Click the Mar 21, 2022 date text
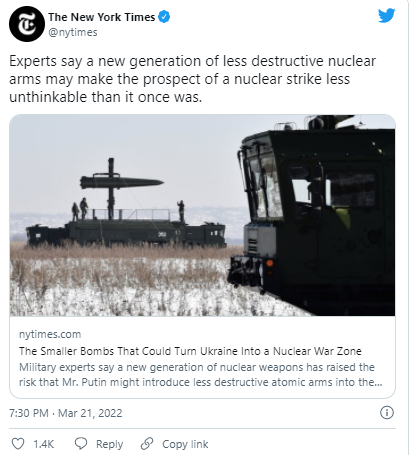This screenshot has height=455, width=409. coord(90,413)
